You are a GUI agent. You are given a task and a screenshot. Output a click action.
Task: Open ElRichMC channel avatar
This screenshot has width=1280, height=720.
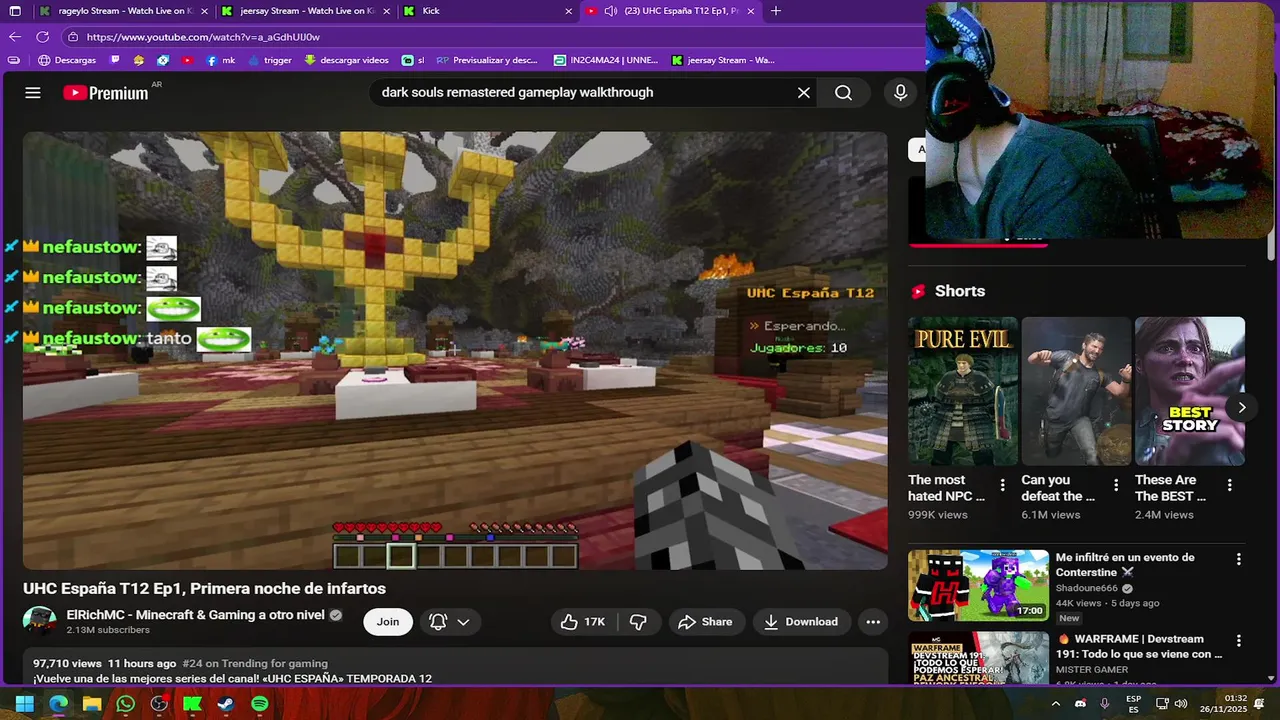[x=40, y=621]
